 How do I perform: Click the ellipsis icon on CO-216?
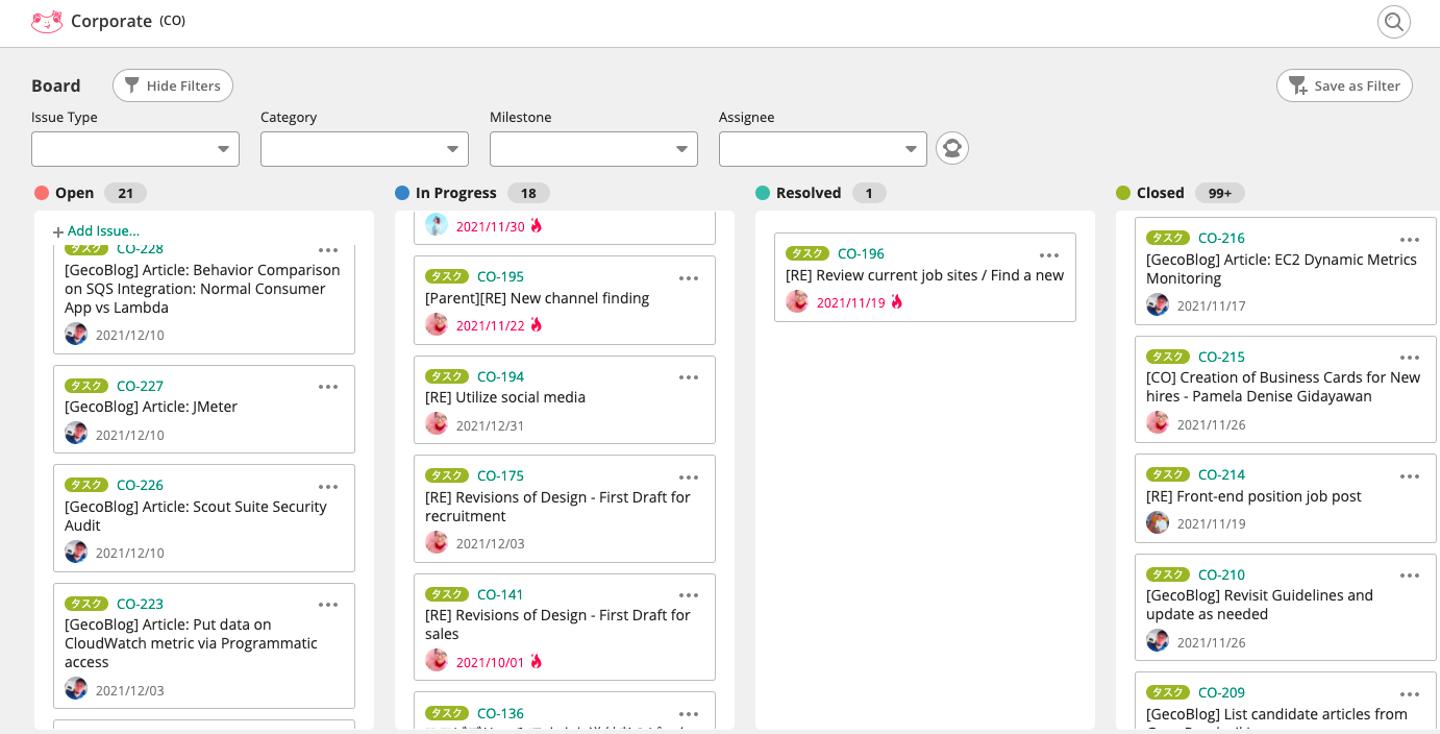point(1410,240)
